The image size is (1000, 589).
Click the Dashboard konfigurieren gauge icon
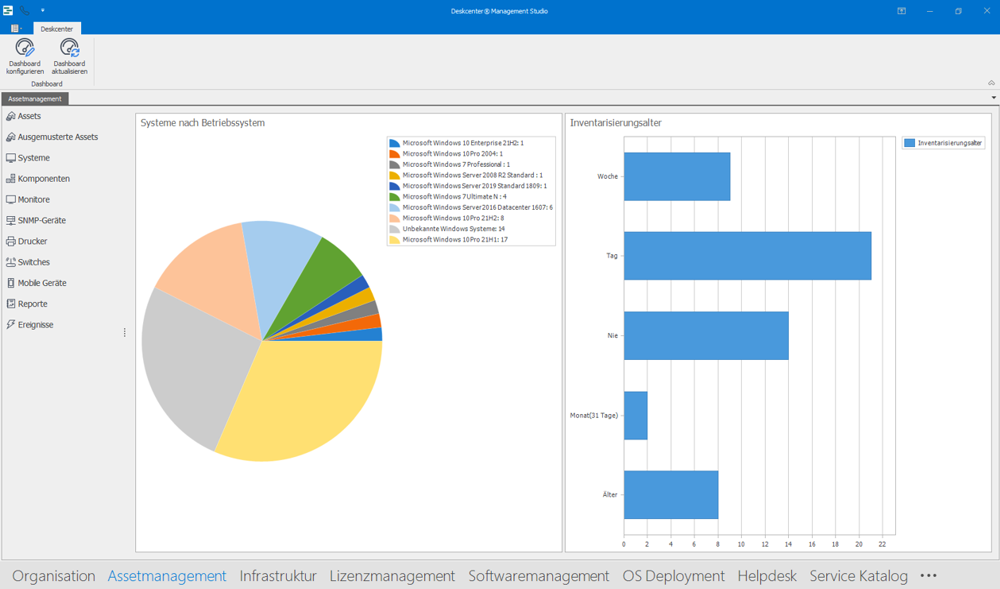pyautogui.click(x=25, y=48)
